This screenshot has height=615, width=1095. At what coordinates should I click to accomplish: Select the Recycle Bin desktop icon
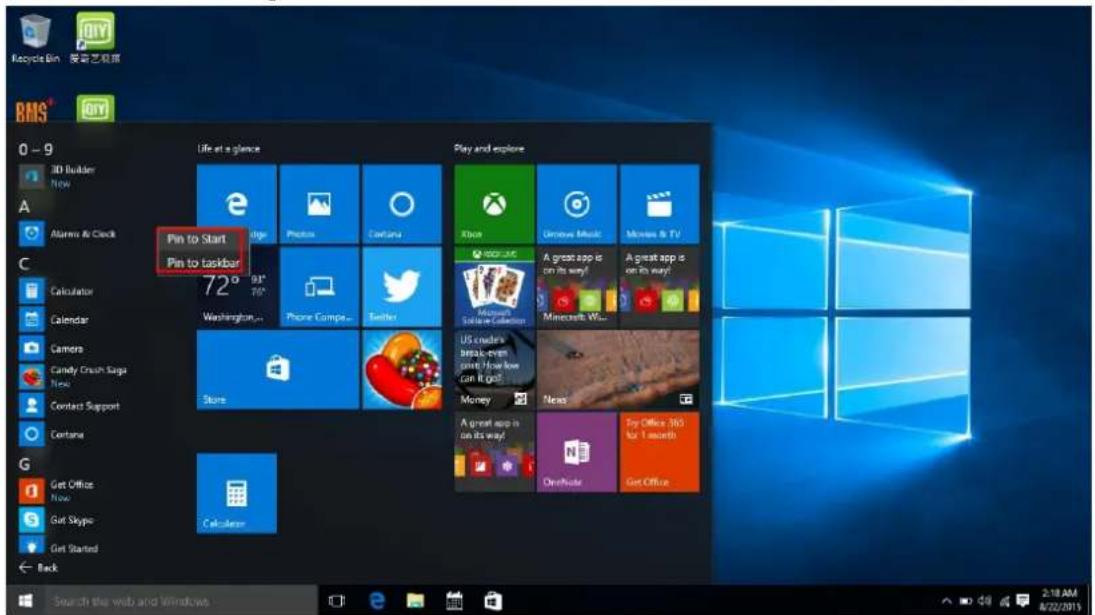(35, 39)
